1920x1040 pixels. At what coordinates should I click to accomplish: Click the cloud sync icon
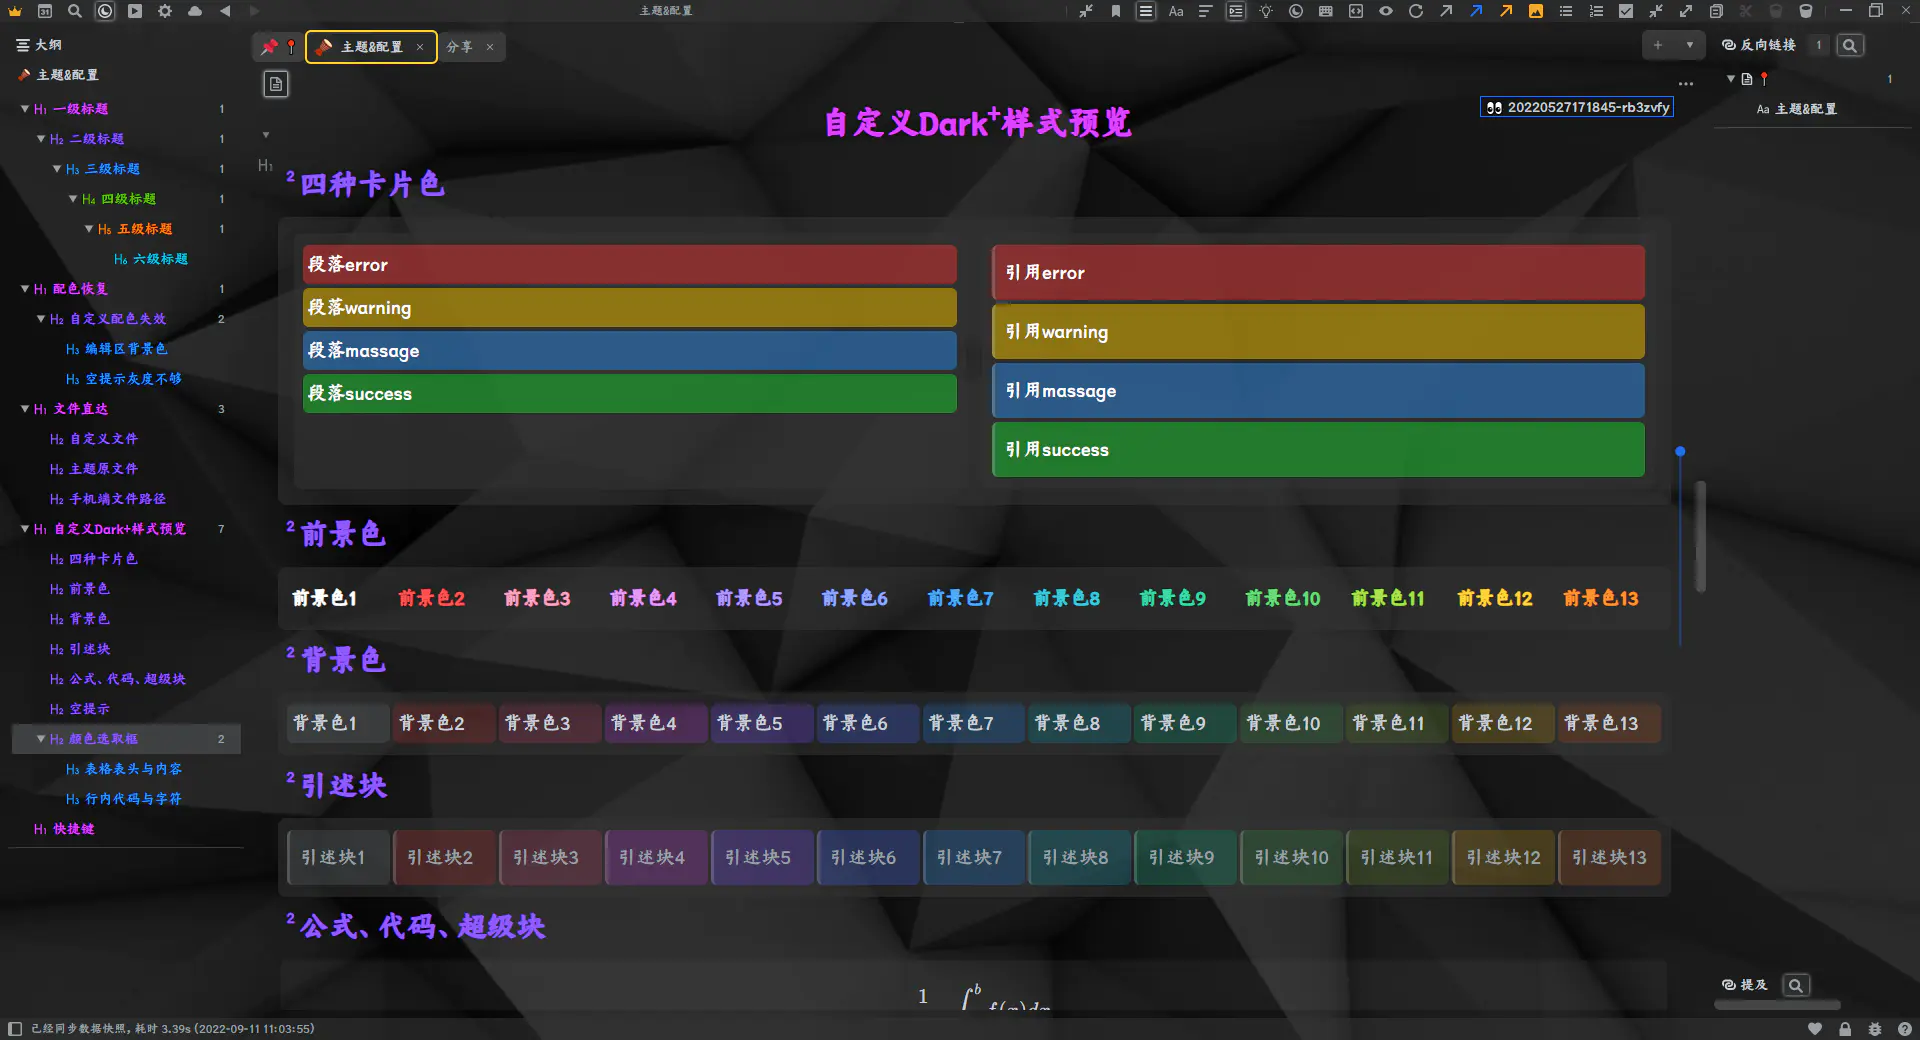[x=195, y=11]
